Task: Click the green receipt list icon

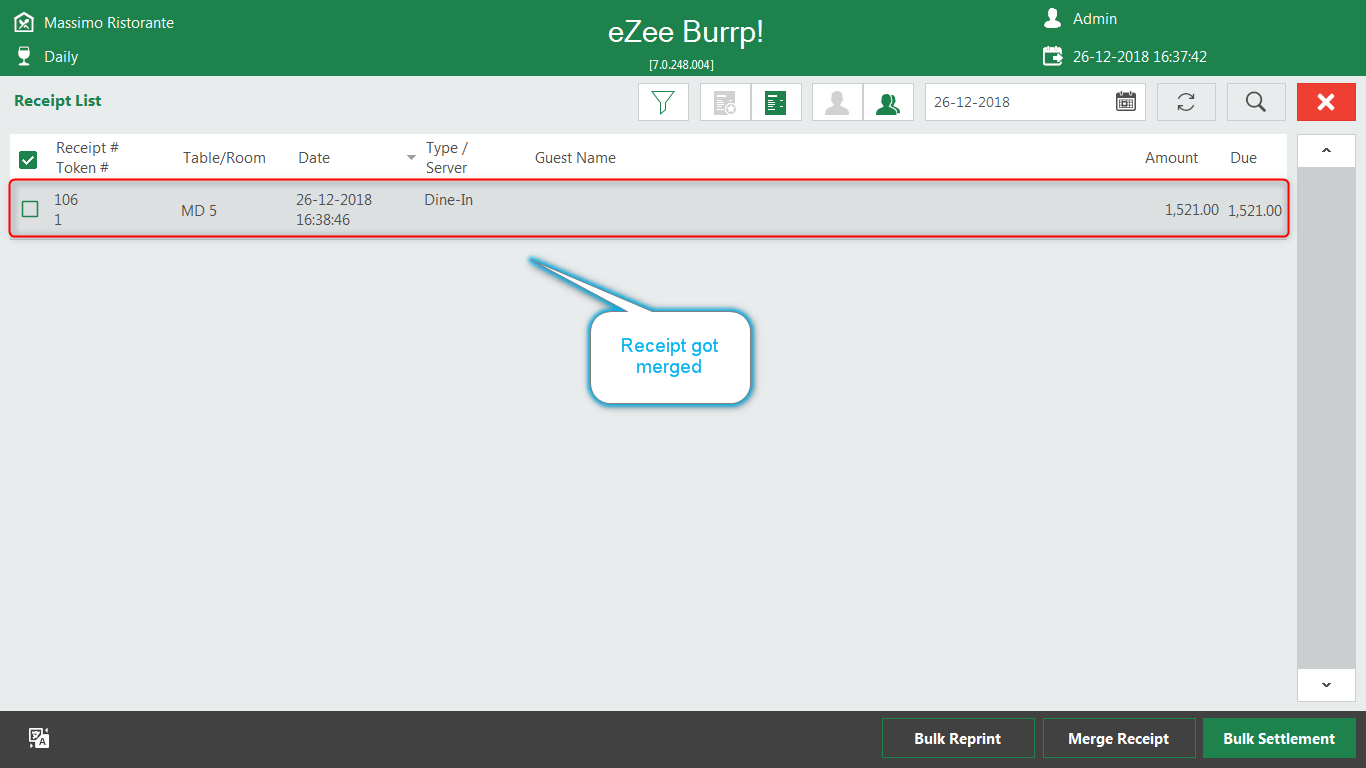Action: coord(776,102)
